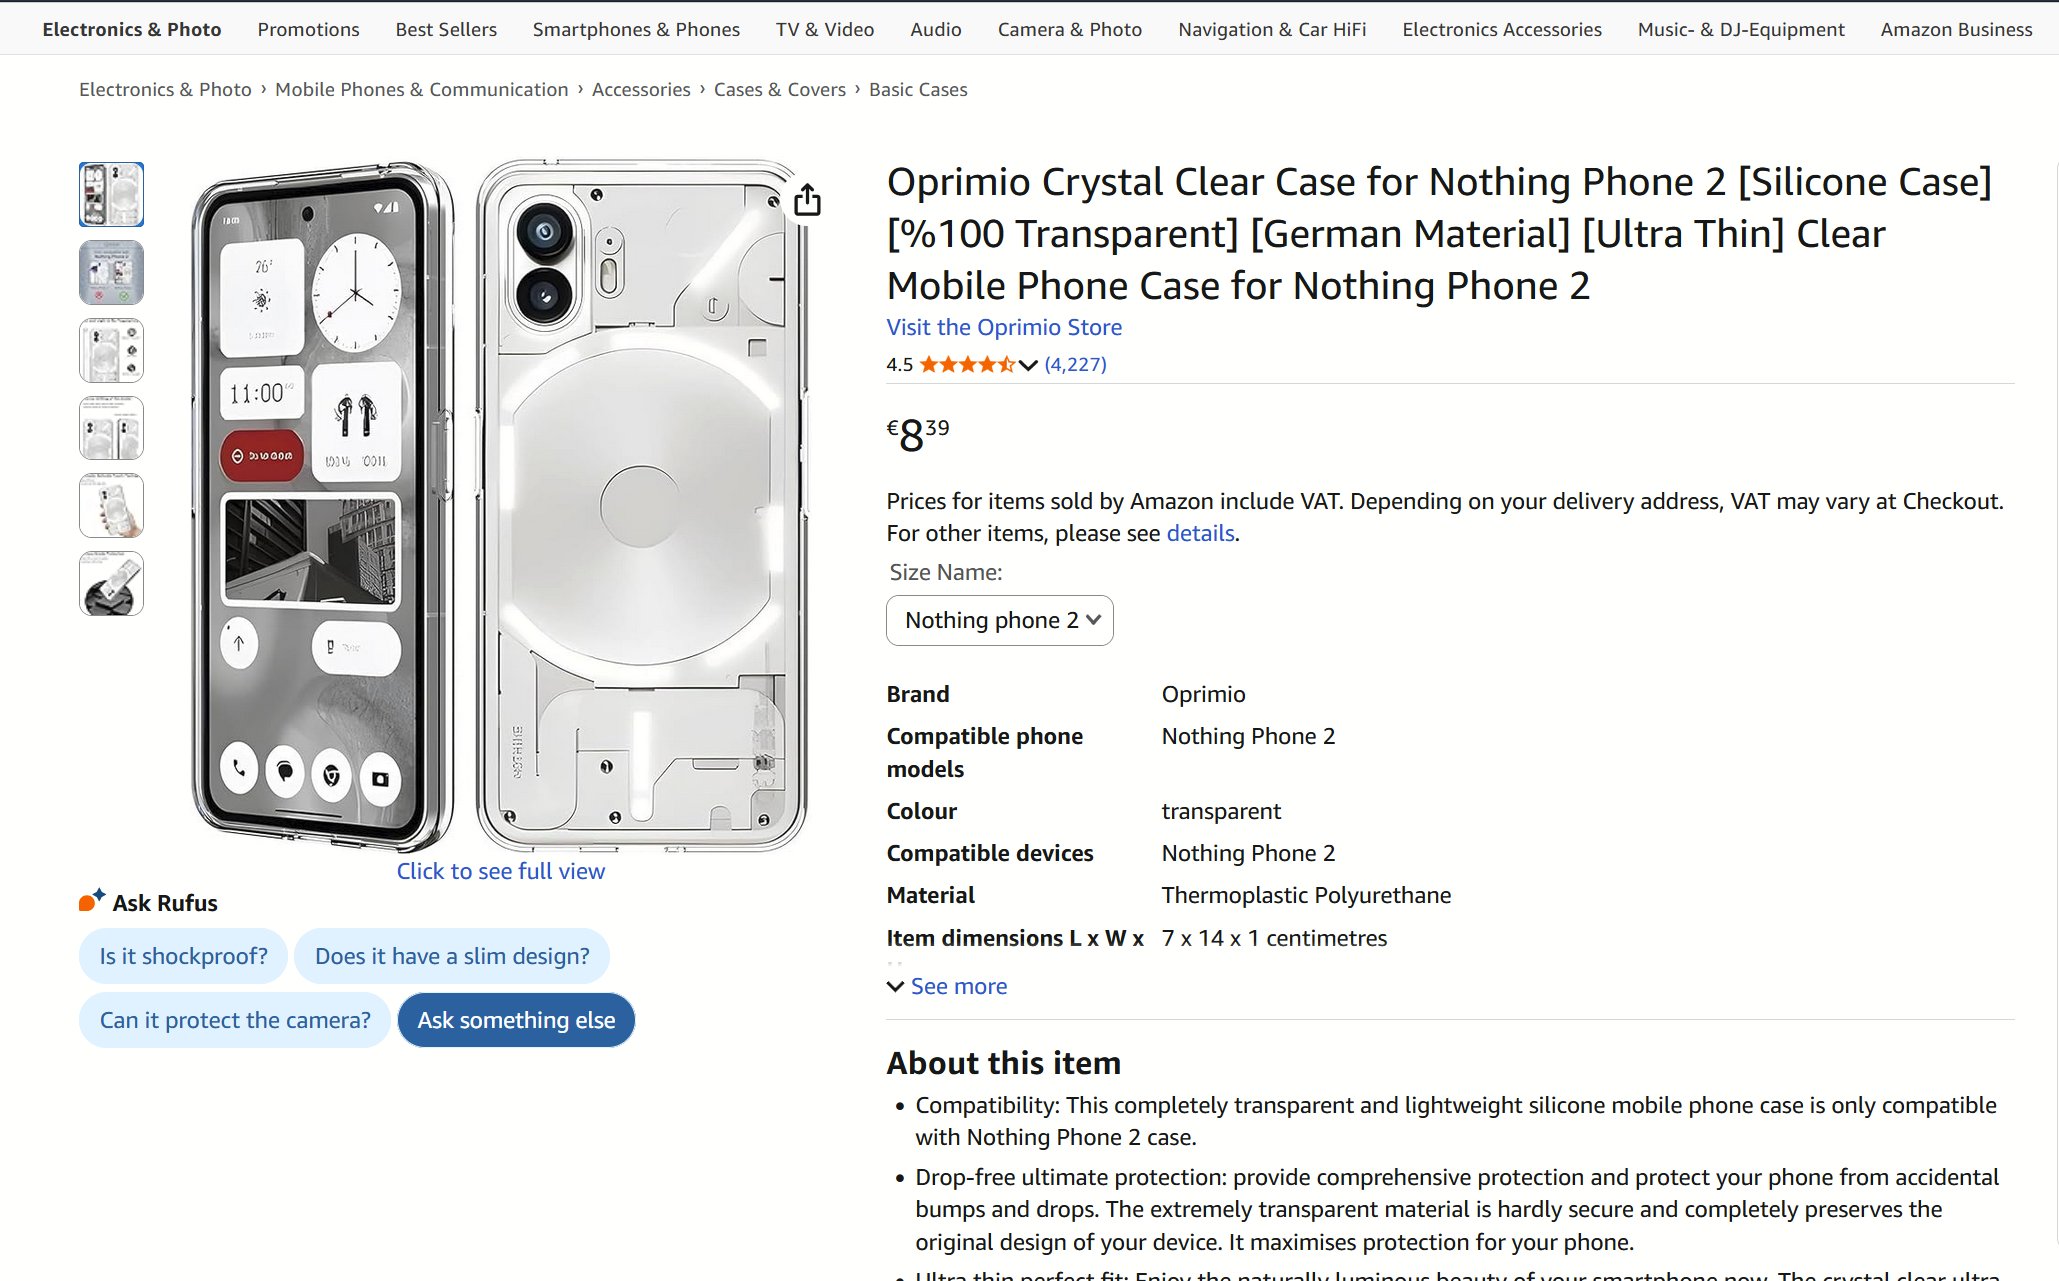Go to Smartphones & Phones category
This screenshot has width=2059, height=1281.
[636, 29]
